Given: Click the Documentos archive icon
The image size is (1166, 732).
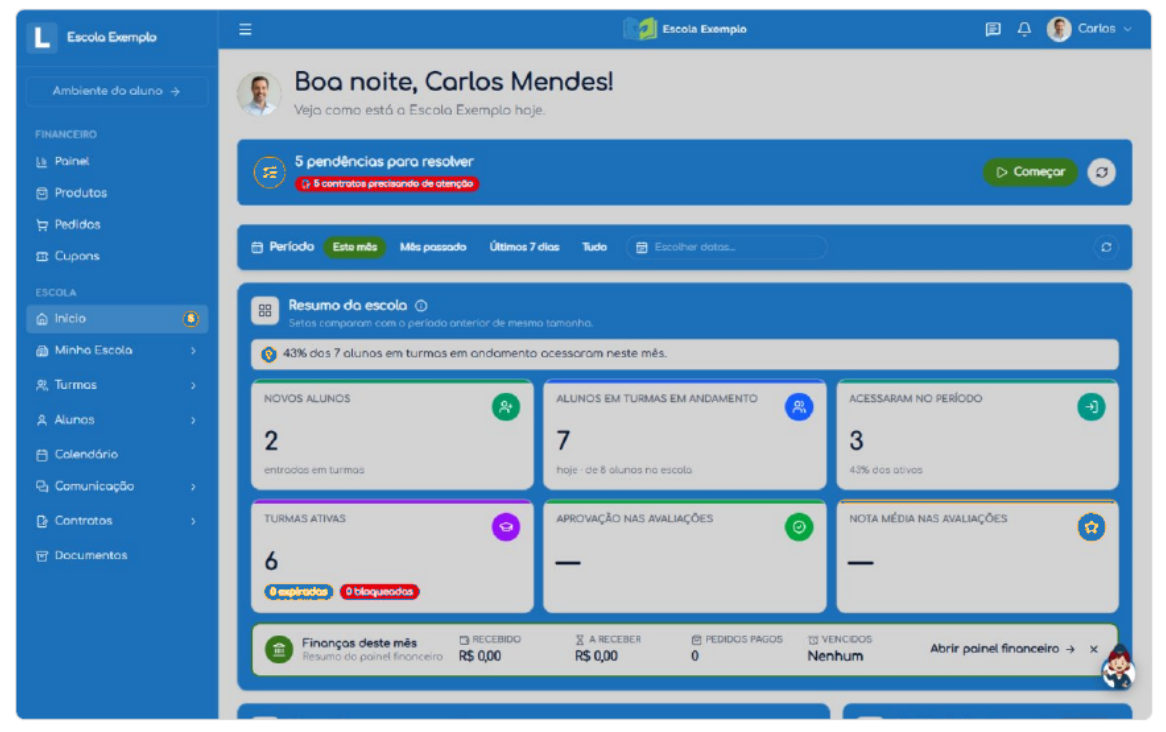Looking at the screenshot, I should (42, 556).
